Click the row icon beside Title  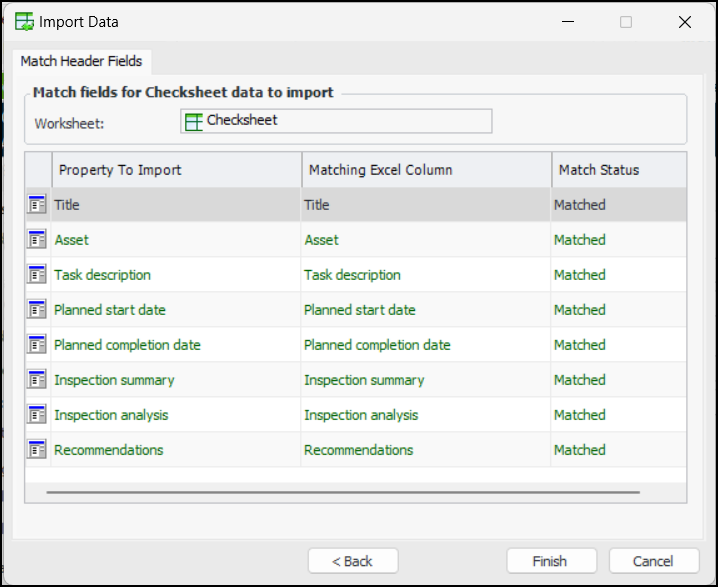click(x=37, y=205)
